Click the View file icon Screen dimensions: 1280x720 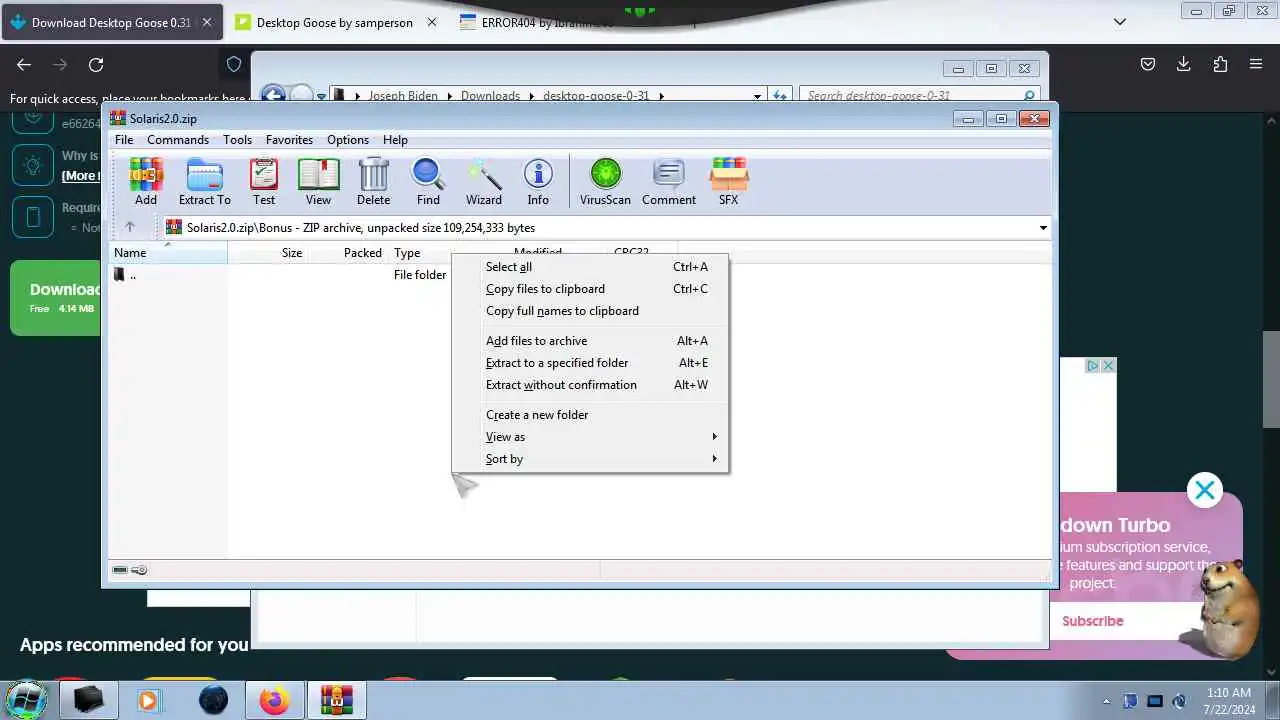318,182
